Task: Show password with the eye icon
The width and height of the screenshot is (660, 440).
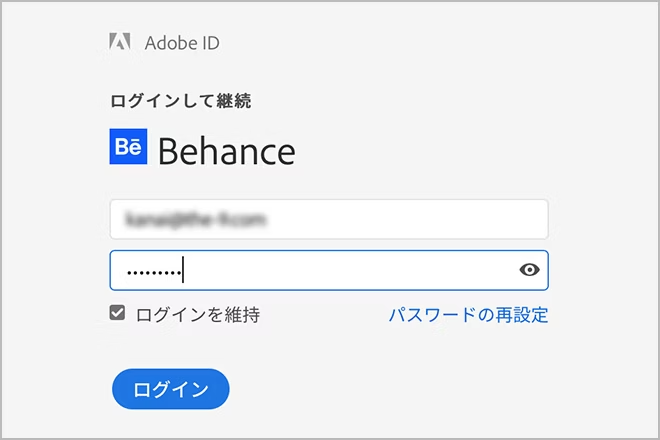Action: 530,269
